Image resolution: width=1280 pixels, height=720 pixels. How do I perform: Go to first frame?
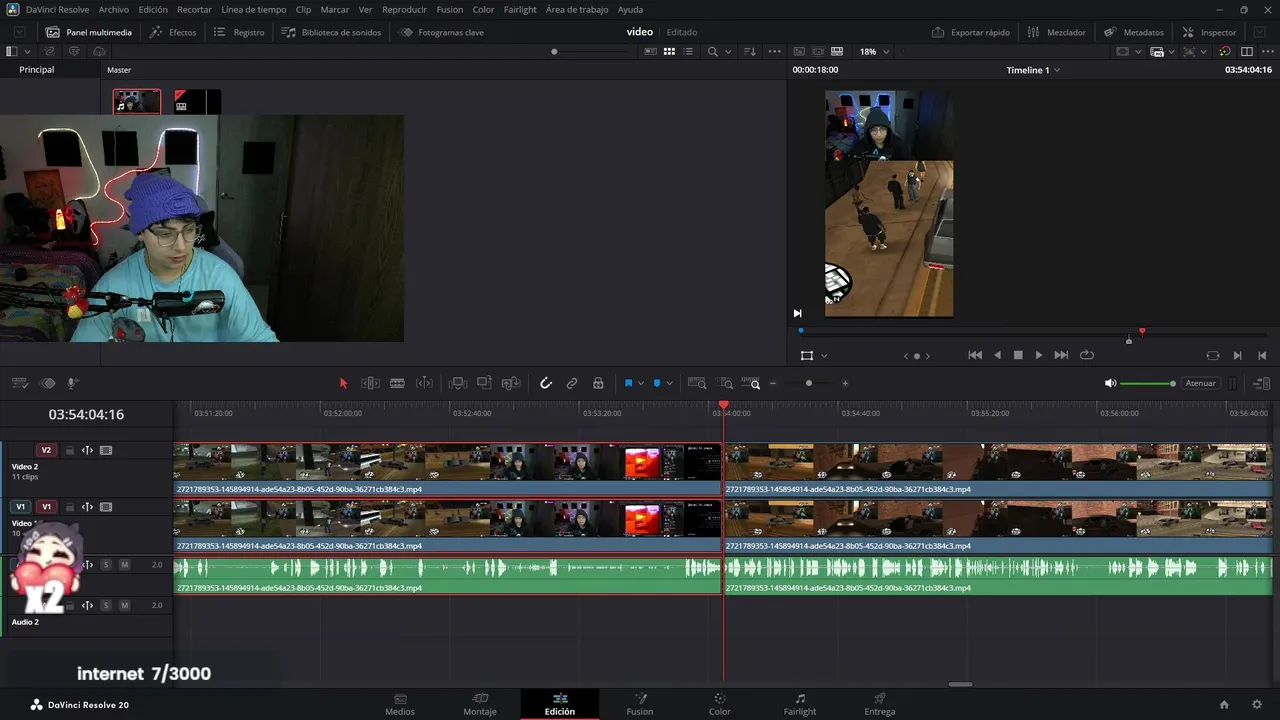[975, 355]
